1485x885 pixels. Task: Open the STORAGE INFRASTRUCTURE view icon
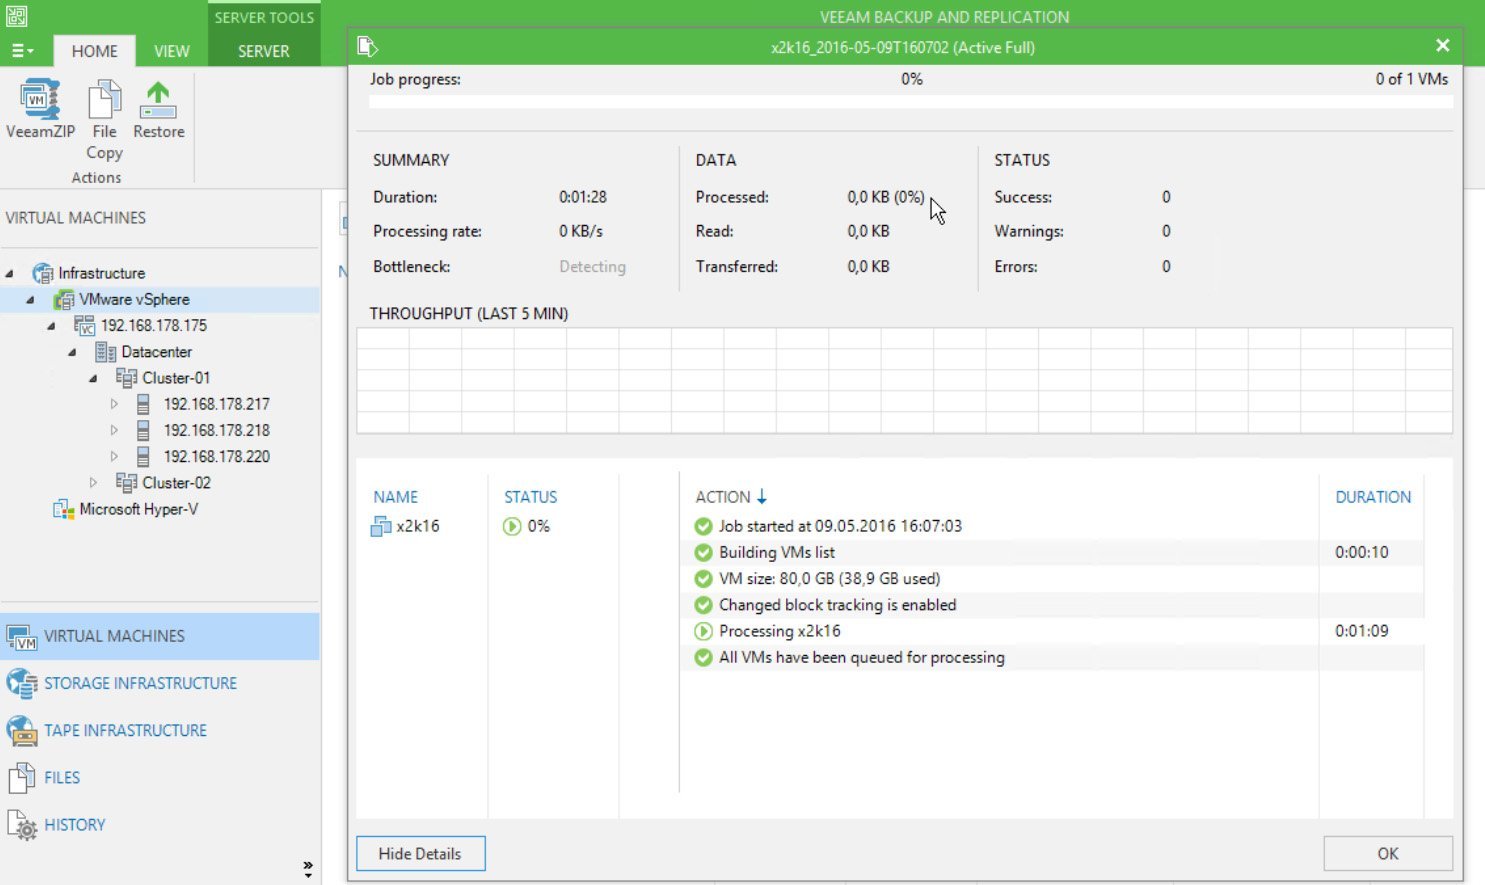tap(21, 683)
